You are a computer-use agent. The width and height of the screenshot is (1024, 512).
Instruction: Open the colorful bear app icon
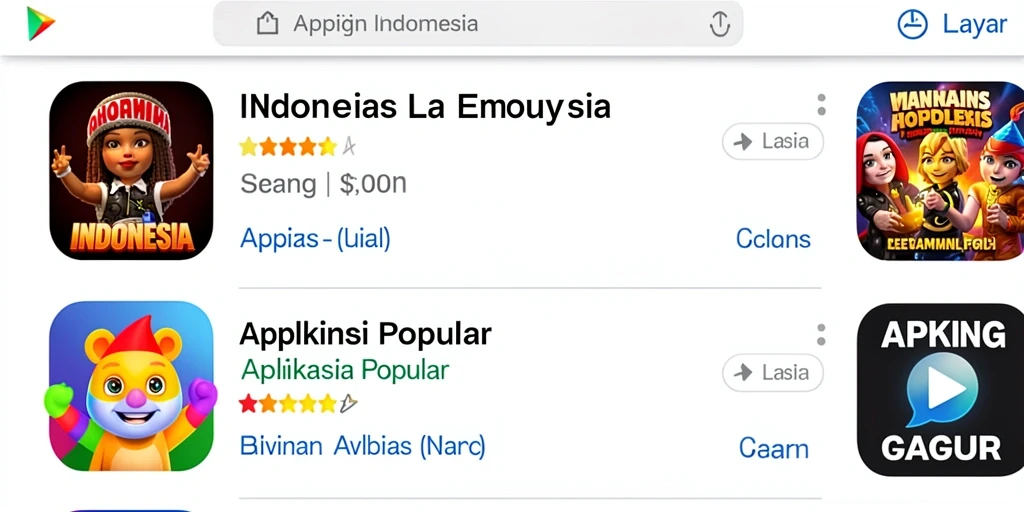(x=131, y=386)
